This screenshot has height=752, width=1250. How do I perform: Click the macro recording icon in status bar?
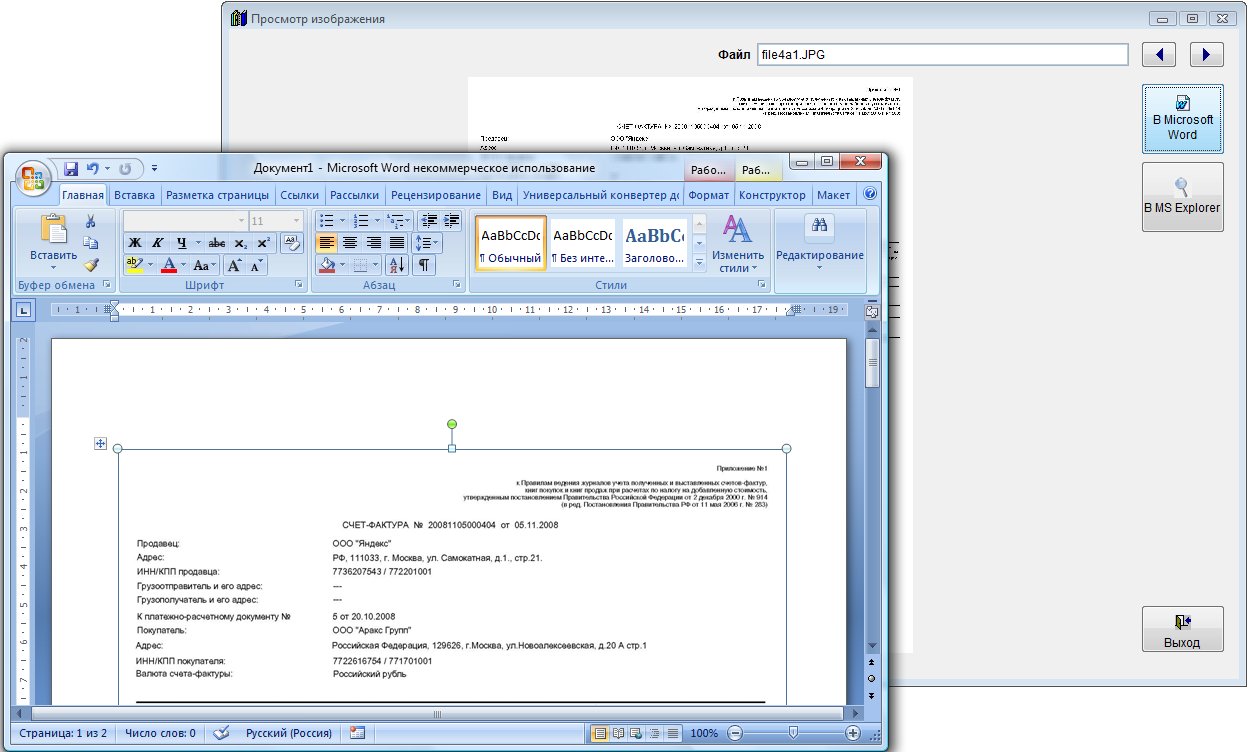pos(357,733)
